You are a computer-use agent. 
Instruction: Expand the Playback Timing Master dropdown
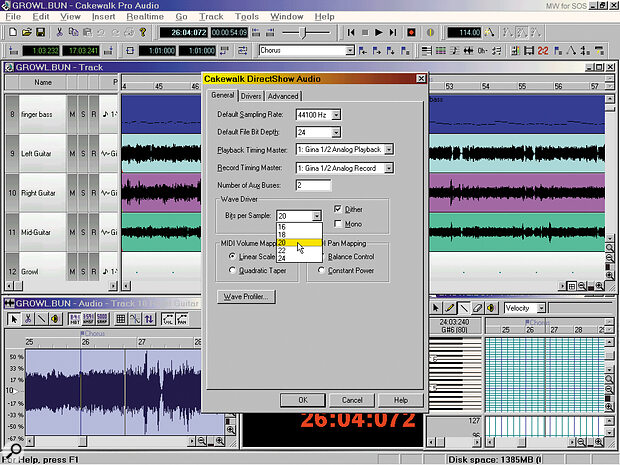(x=389, y=149)
